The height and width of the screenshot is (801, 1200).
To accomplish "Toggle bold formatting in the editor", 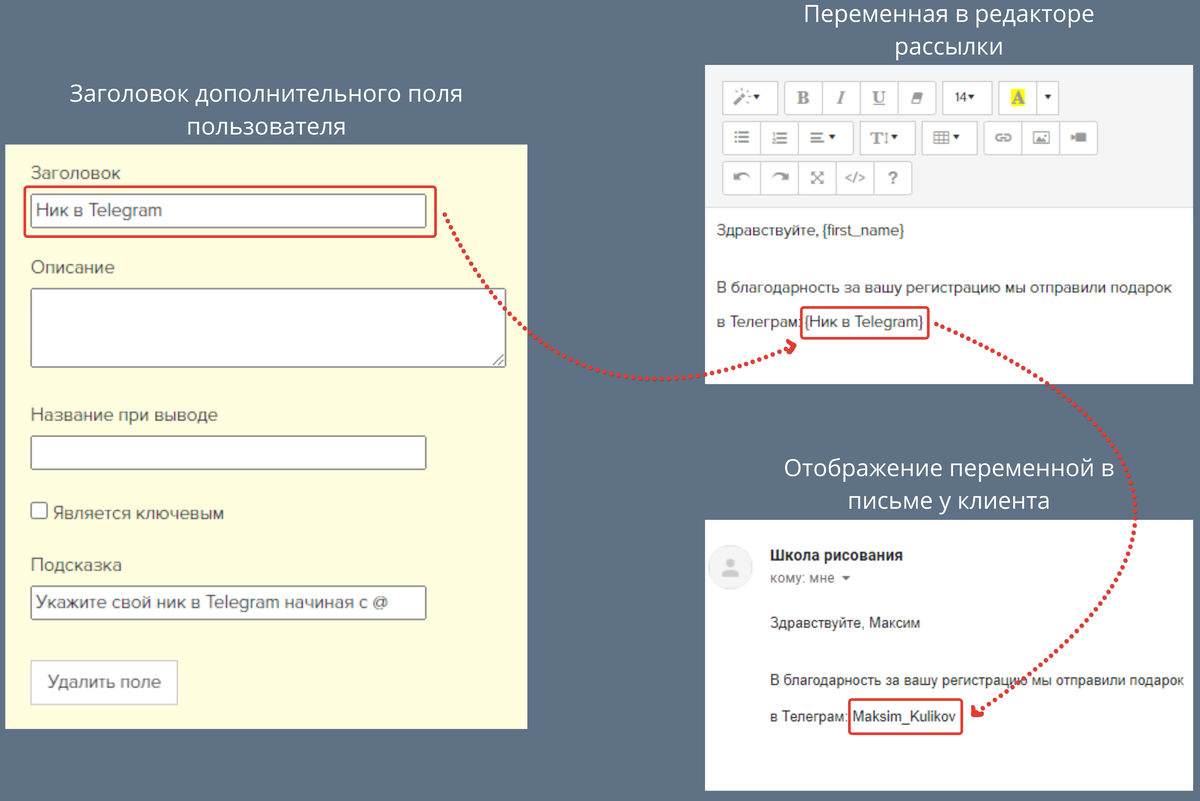I will pyautogui.click(x=803, y=97).
